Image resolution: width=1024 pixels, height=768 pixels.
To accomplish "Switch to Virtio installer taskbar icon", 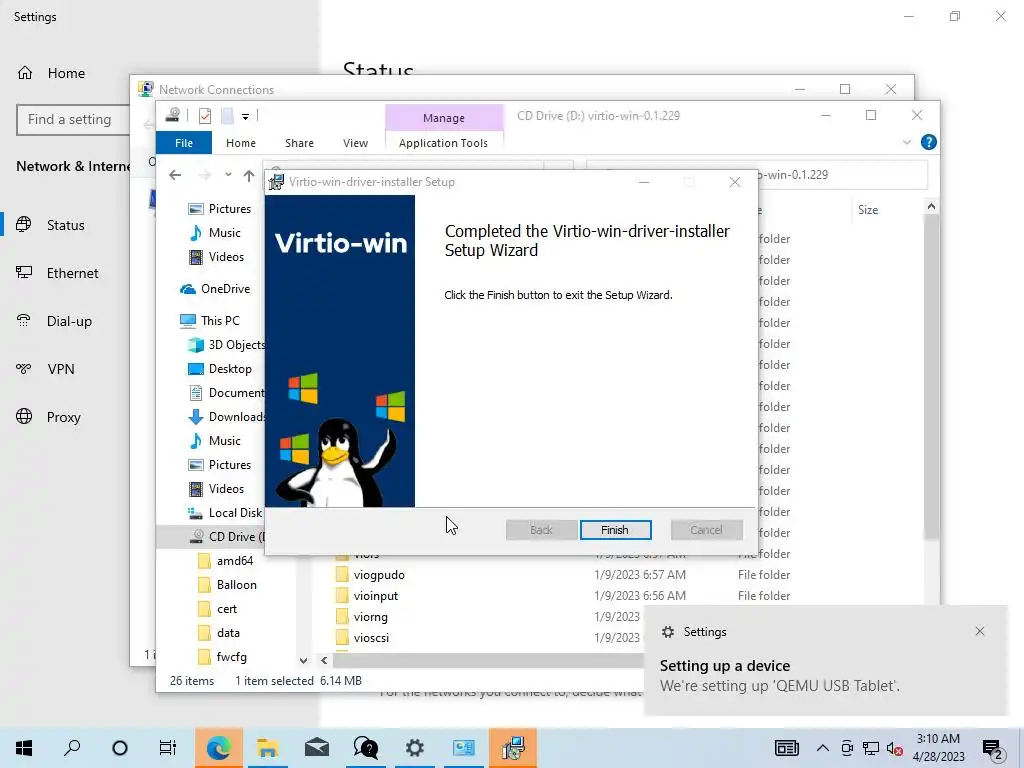I will [x=513, y=748].
